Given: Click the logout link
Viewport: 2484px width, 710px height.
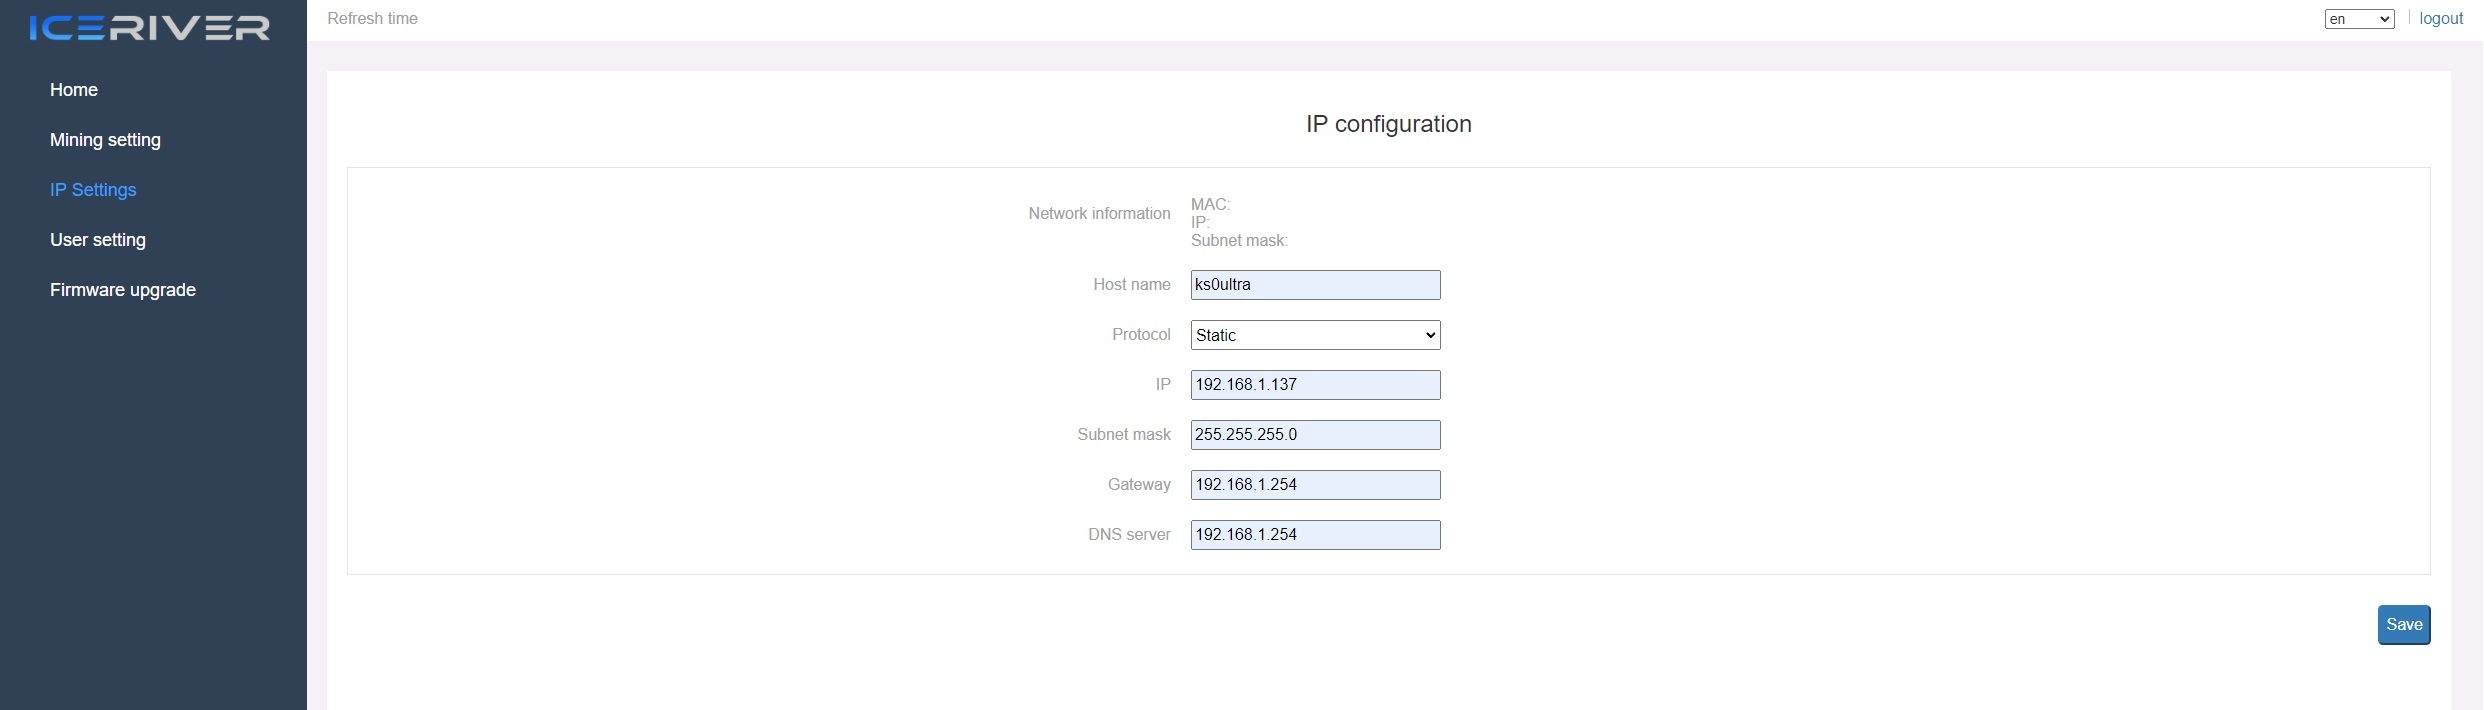Looking at the screenshot, I should [2440, 19].
